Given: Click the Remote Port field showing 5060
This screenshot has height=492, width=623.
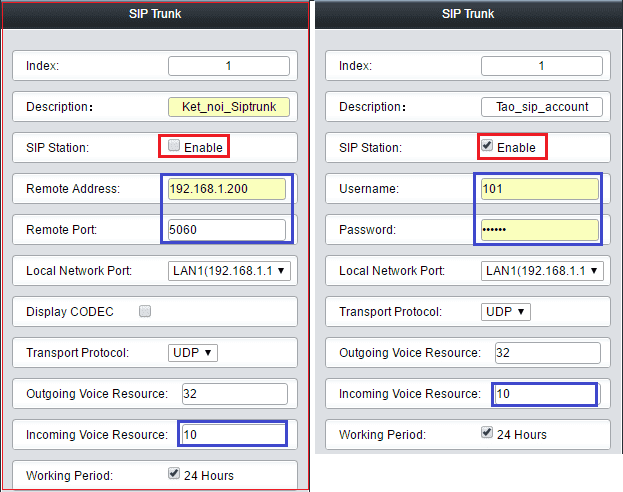Looking at the screenshot, I should coord(227,229).
